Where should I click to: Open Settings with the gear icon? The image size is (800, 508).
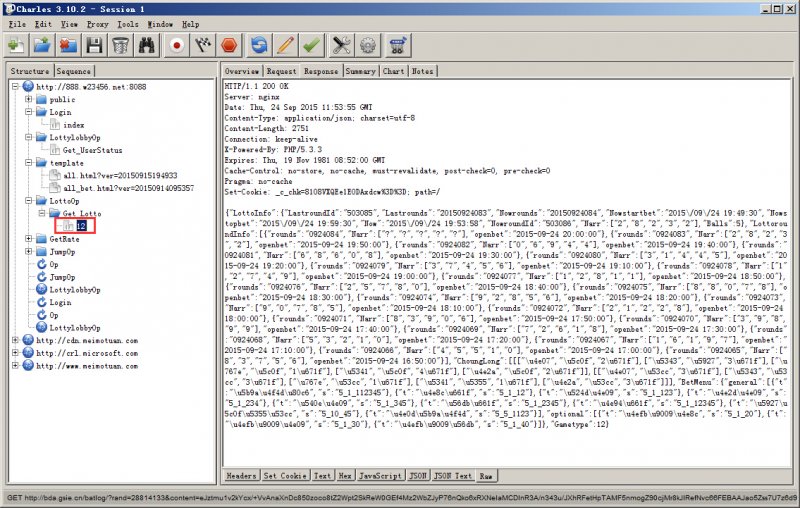[x=367, y=45]
